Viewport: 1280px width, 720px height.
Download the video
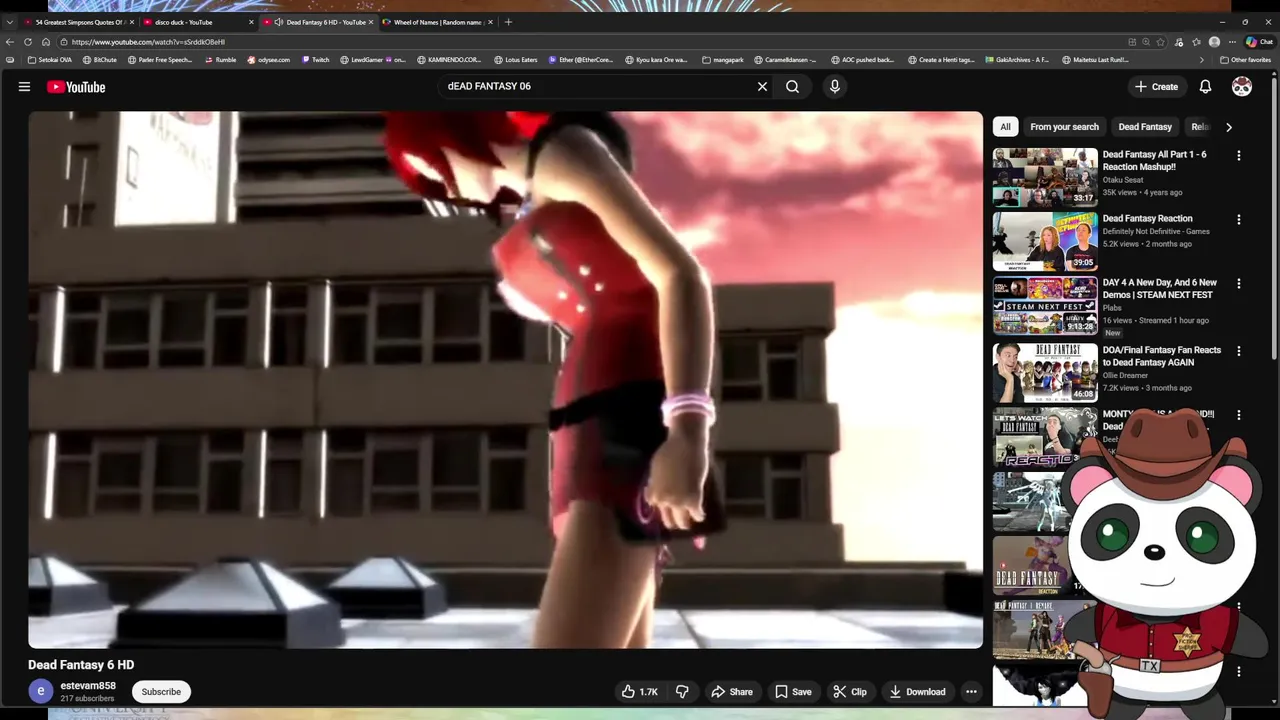point(918,692)
